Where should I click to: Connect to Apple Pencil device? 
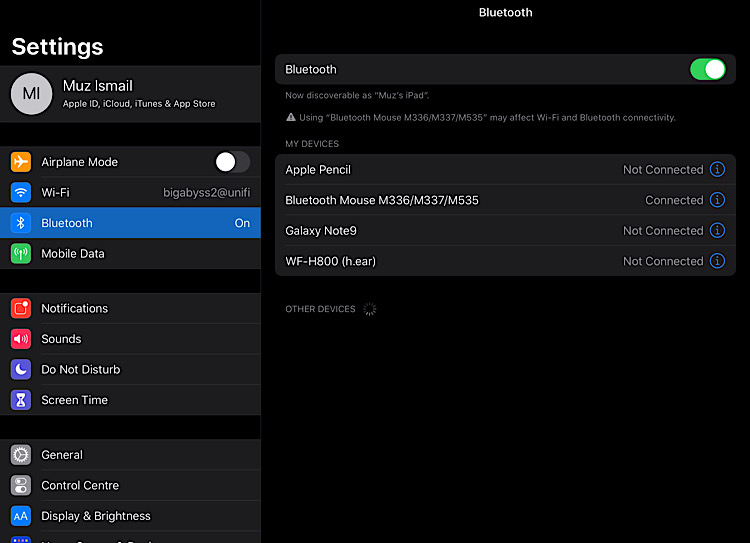coord(505,169)
